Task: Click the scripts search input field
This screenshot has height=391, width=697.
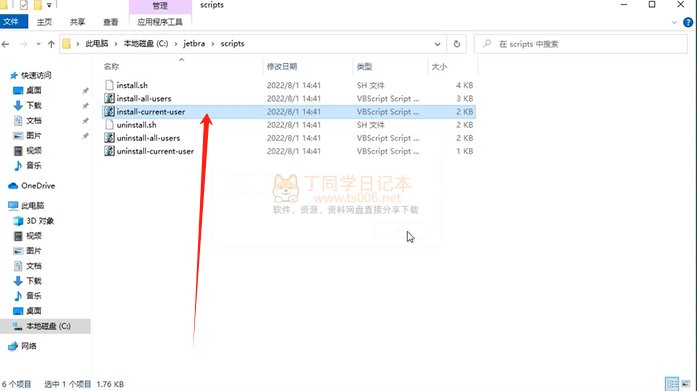Action: pyautogui.click(x=581, y=44)
